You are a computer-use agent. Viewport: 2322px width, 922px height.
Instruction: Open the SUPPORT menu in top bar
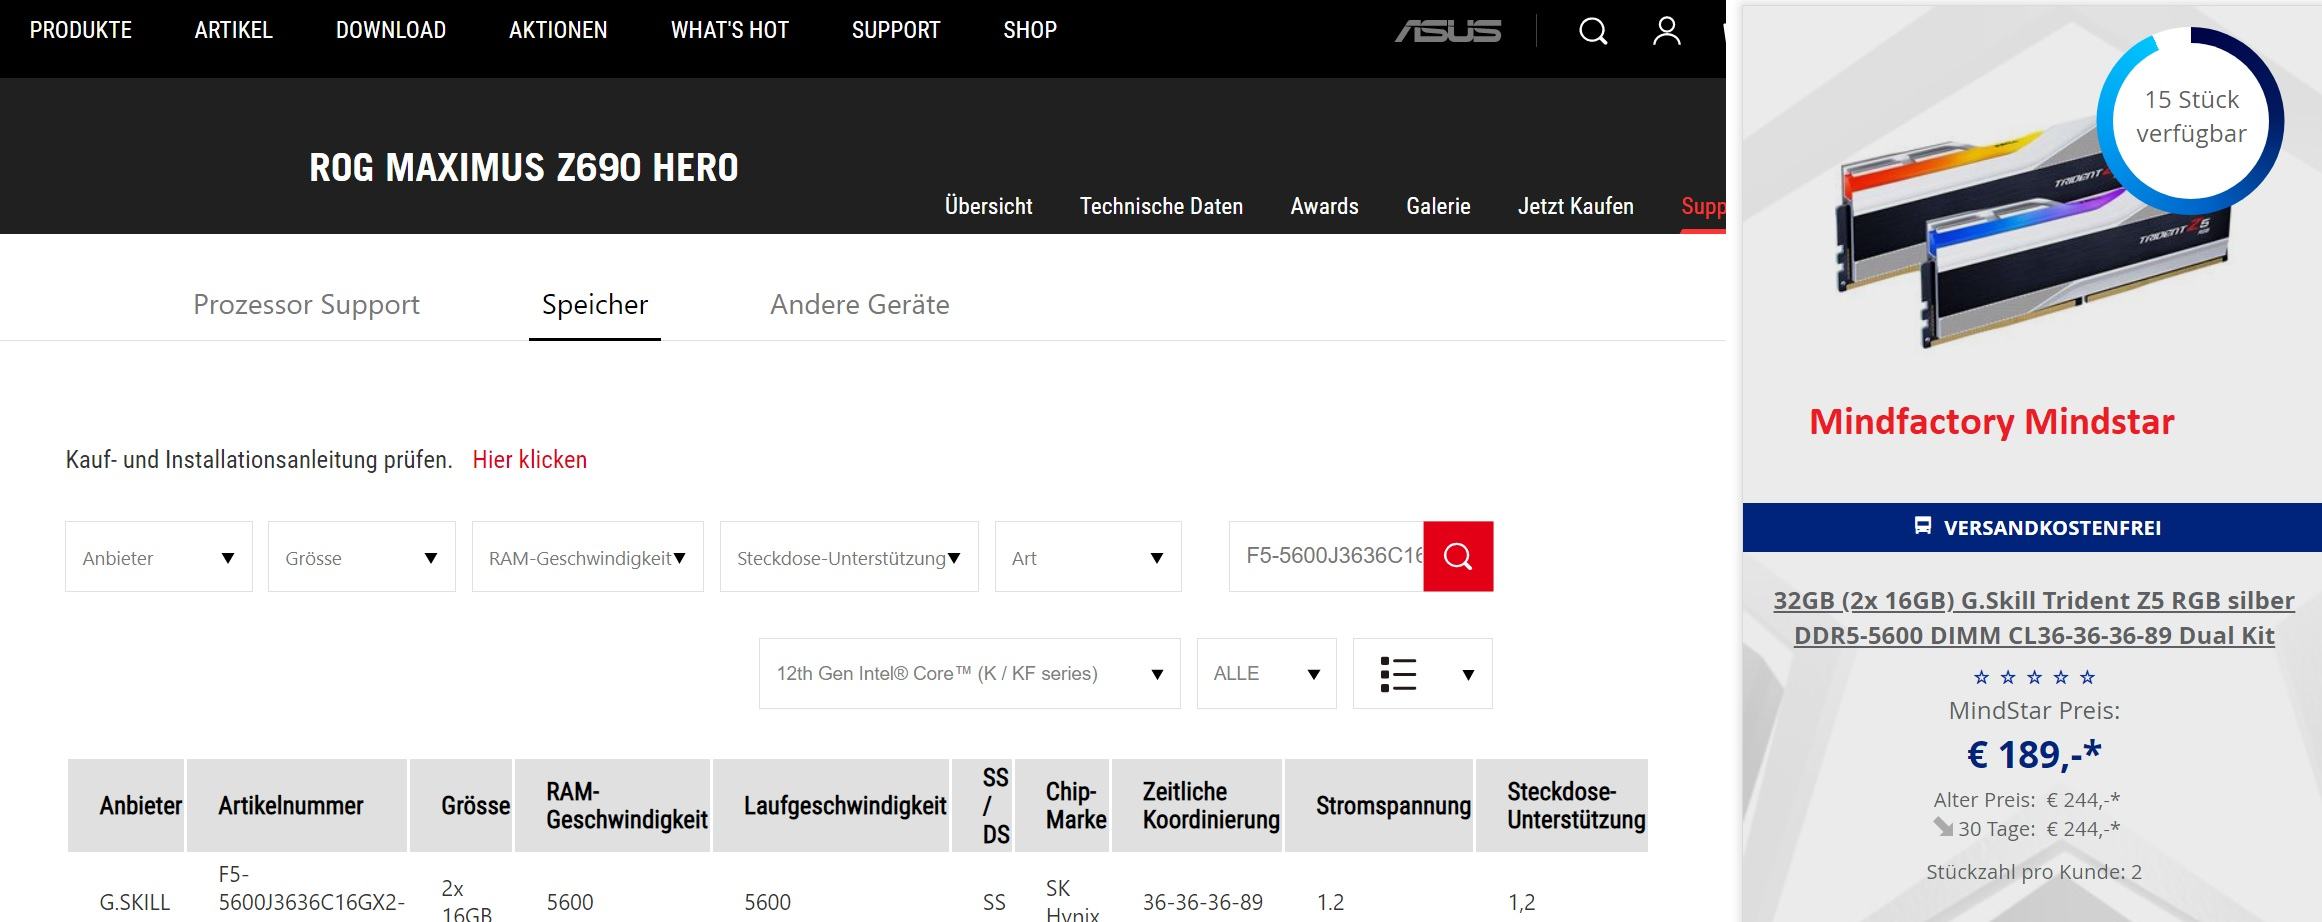896,30
